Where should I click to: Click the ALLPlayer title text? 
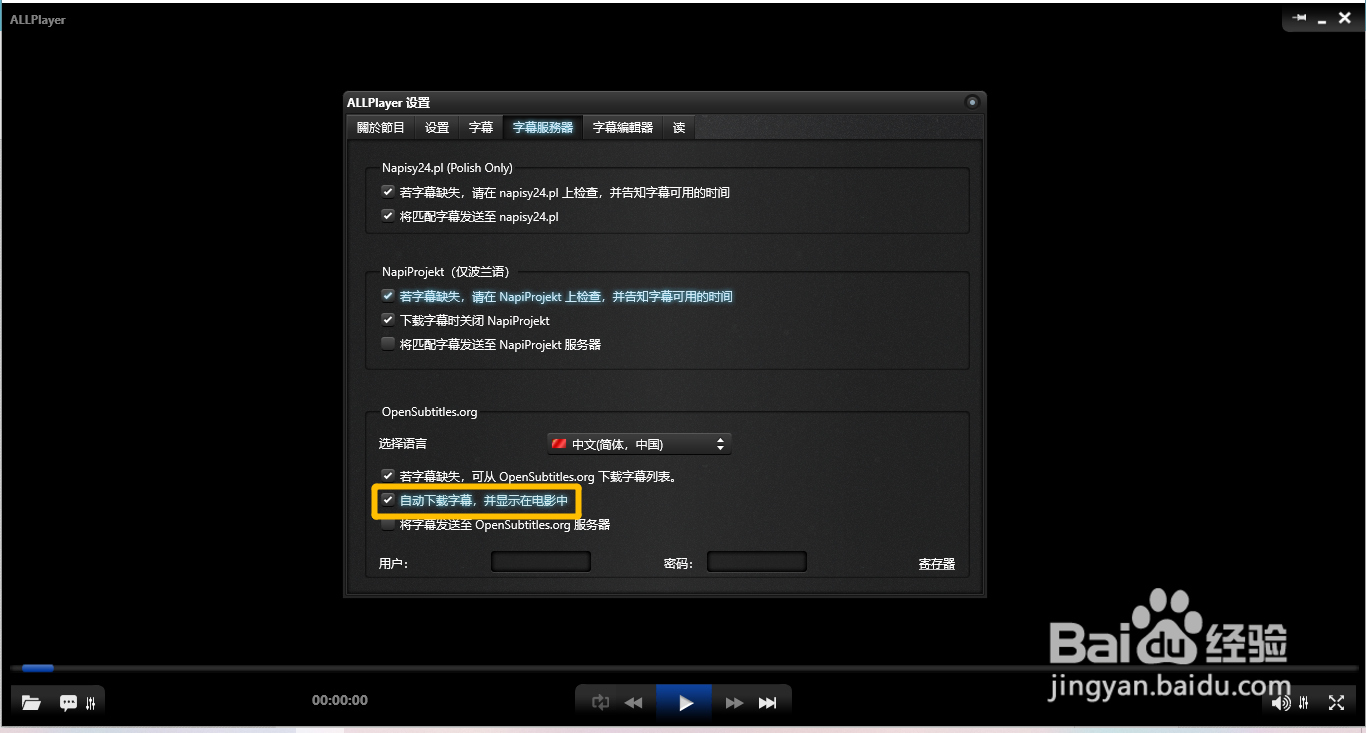click(38, 19)
